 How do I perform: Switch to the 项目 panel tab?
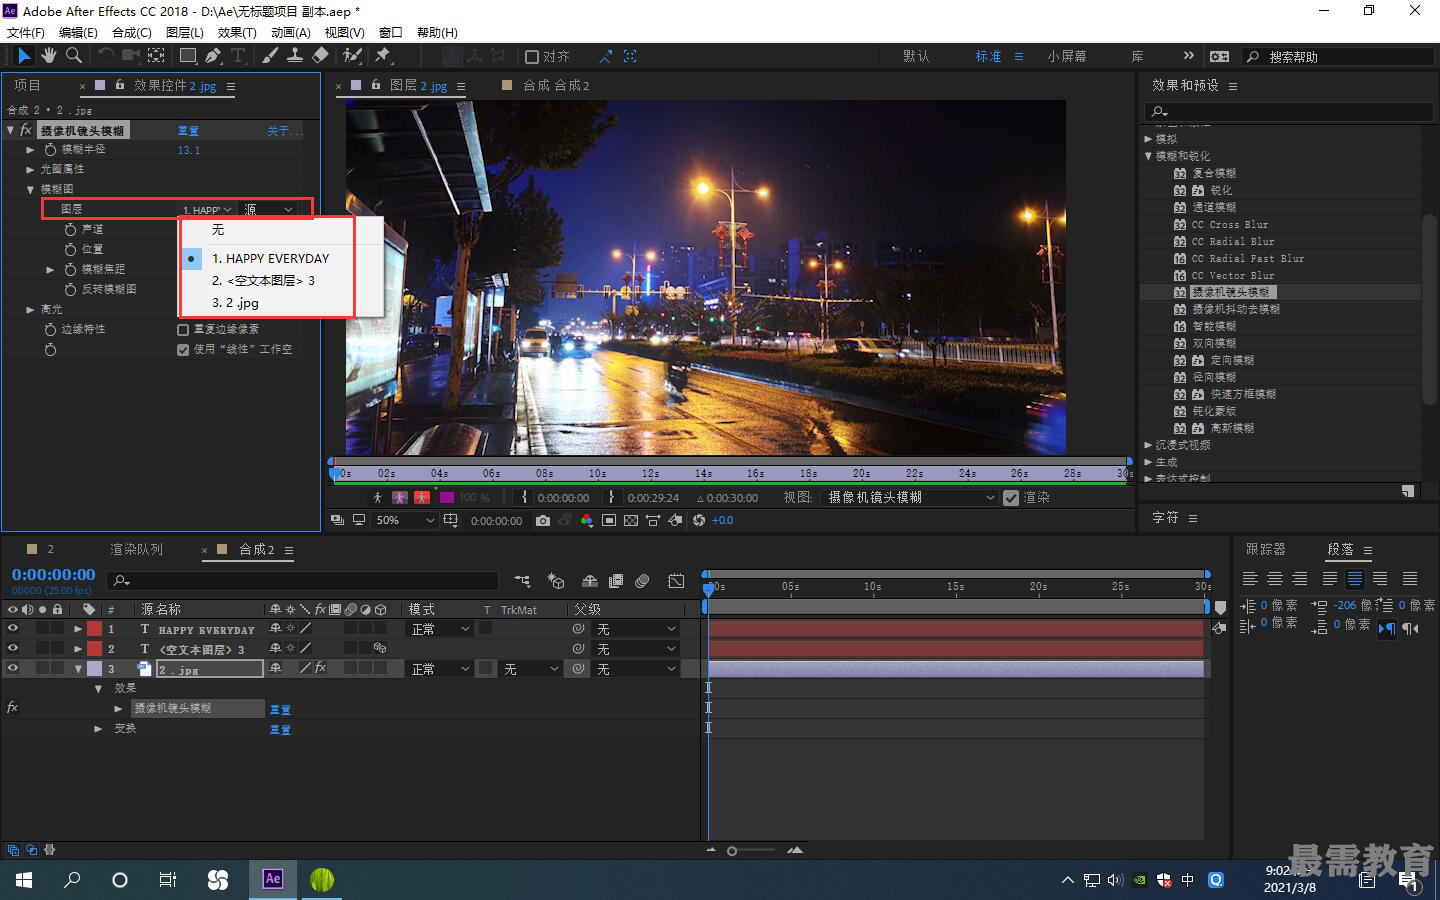tap(27, 85)
